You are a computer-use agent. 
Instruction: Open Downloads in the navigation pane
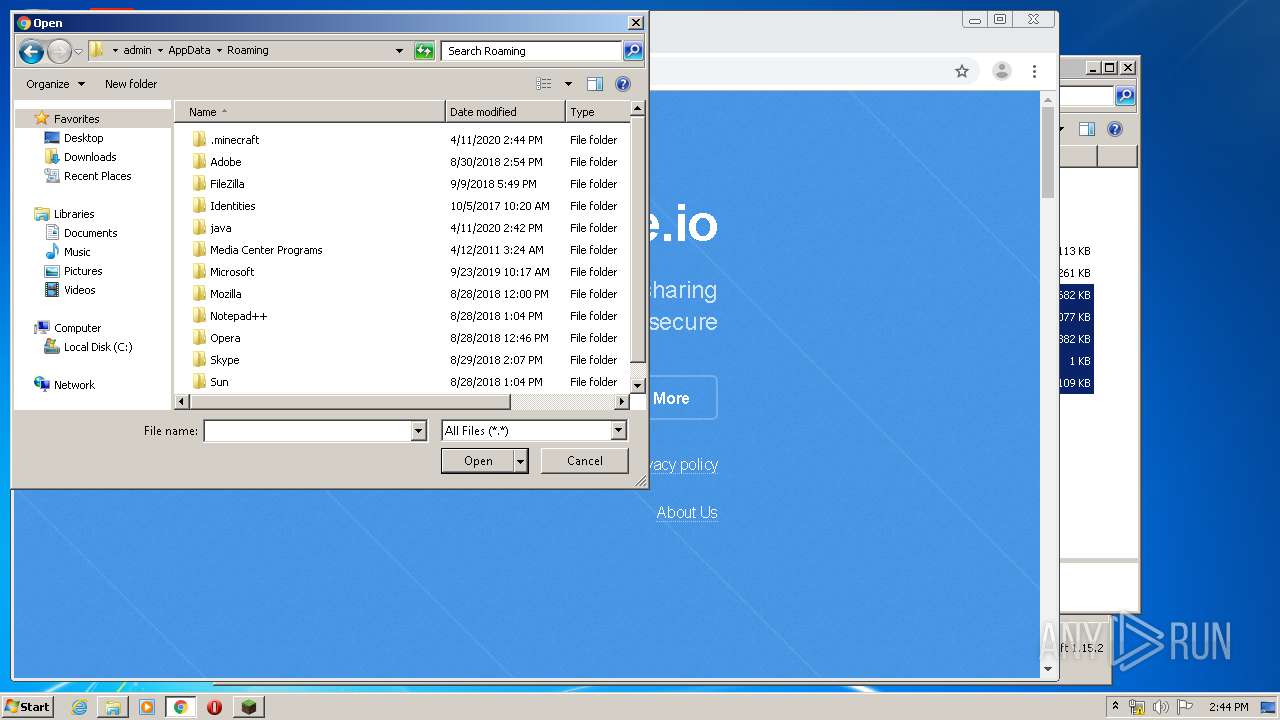point(90,157)
